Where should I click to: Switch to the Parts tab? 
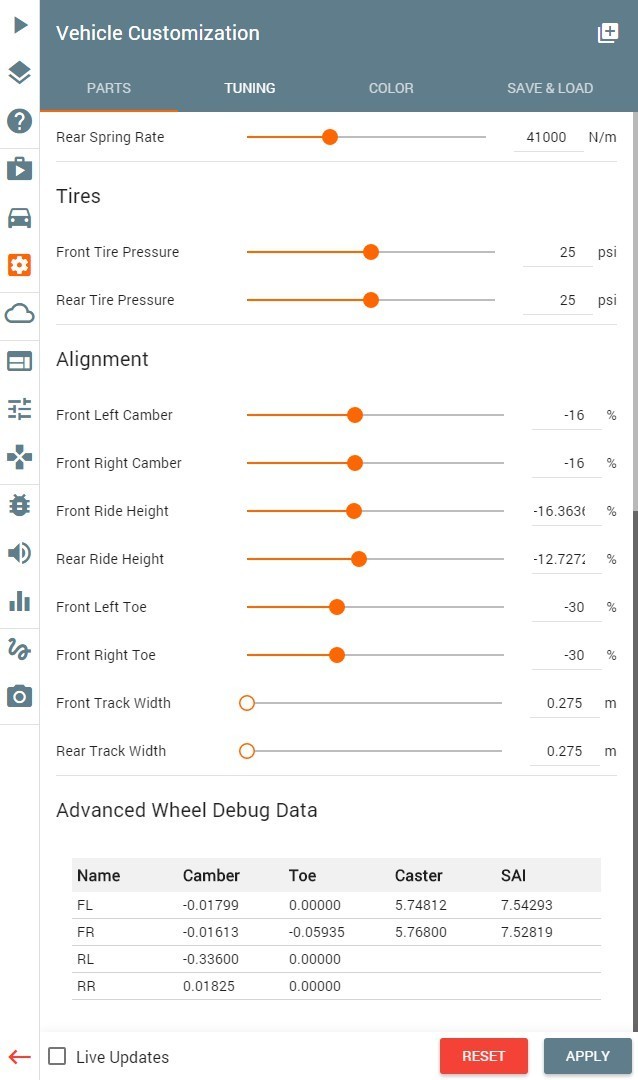click(109, 88)
